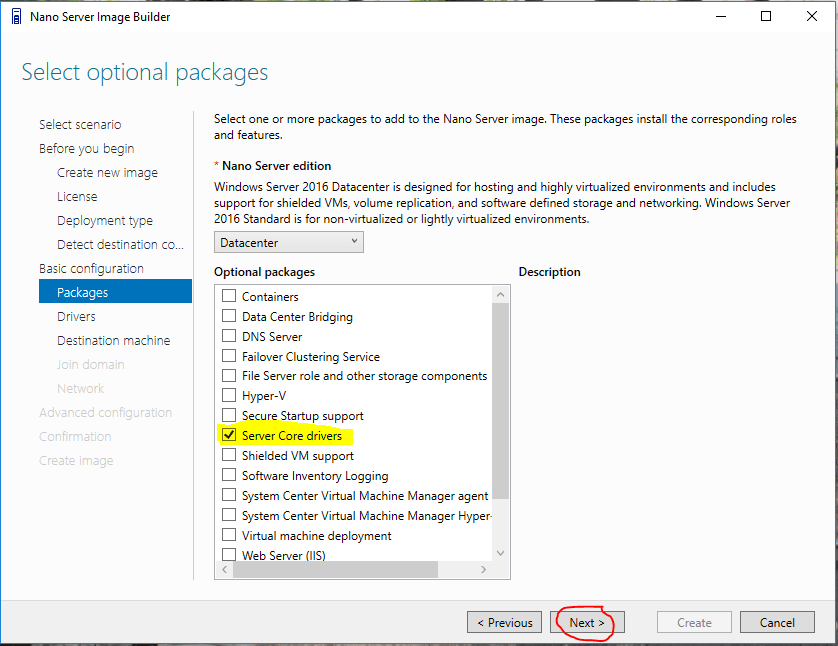Maximize the Nano Server Image Builder window
The height and width of the screenshot is (646, 838).
766,17
